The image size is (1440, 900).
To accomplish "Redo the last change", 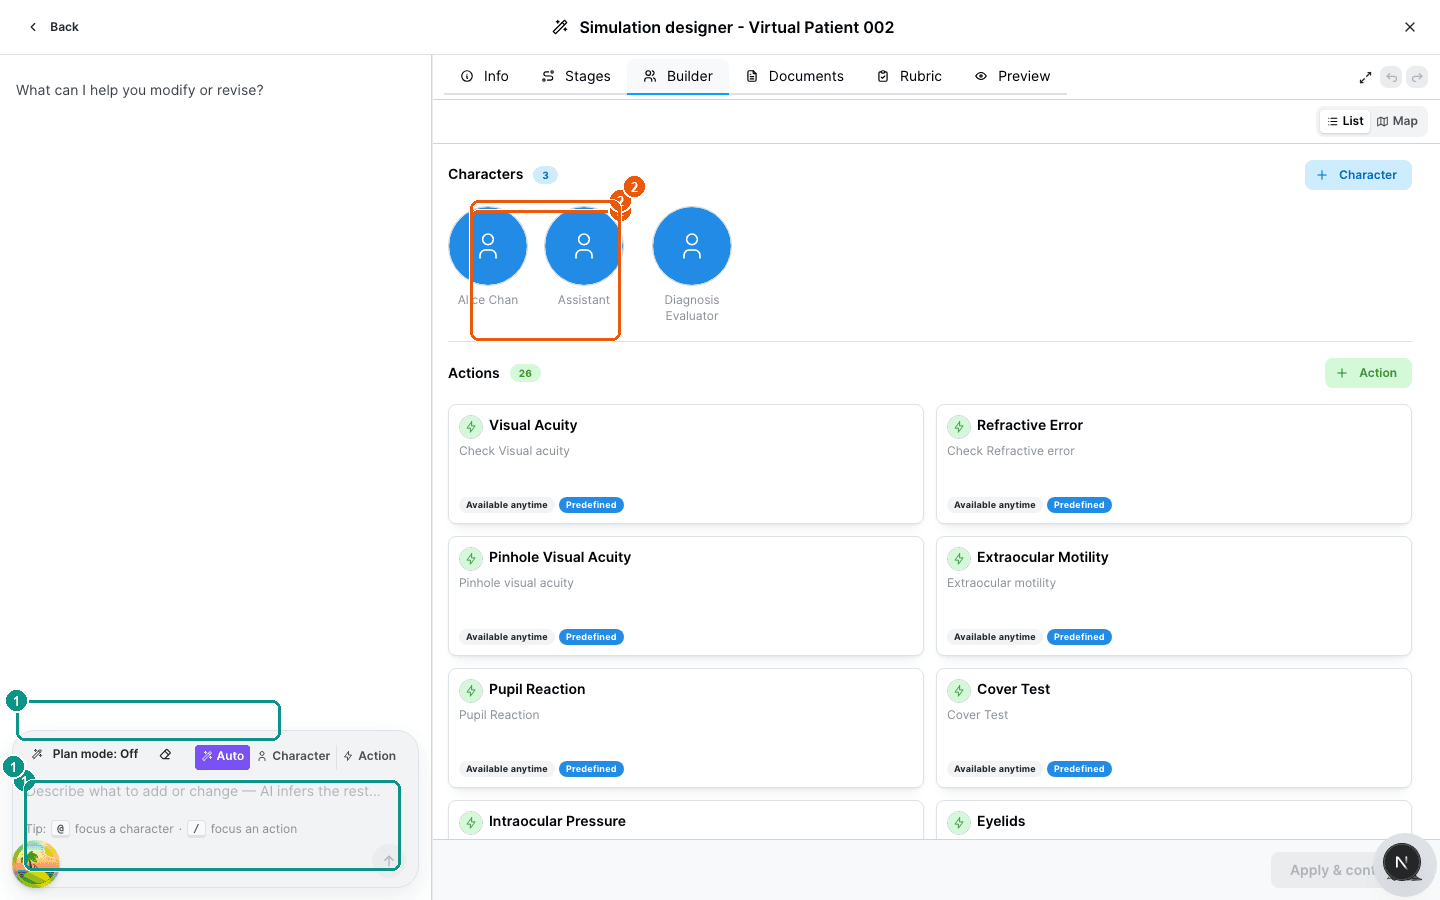I will pyautogui.click(x=1417, y=77).
